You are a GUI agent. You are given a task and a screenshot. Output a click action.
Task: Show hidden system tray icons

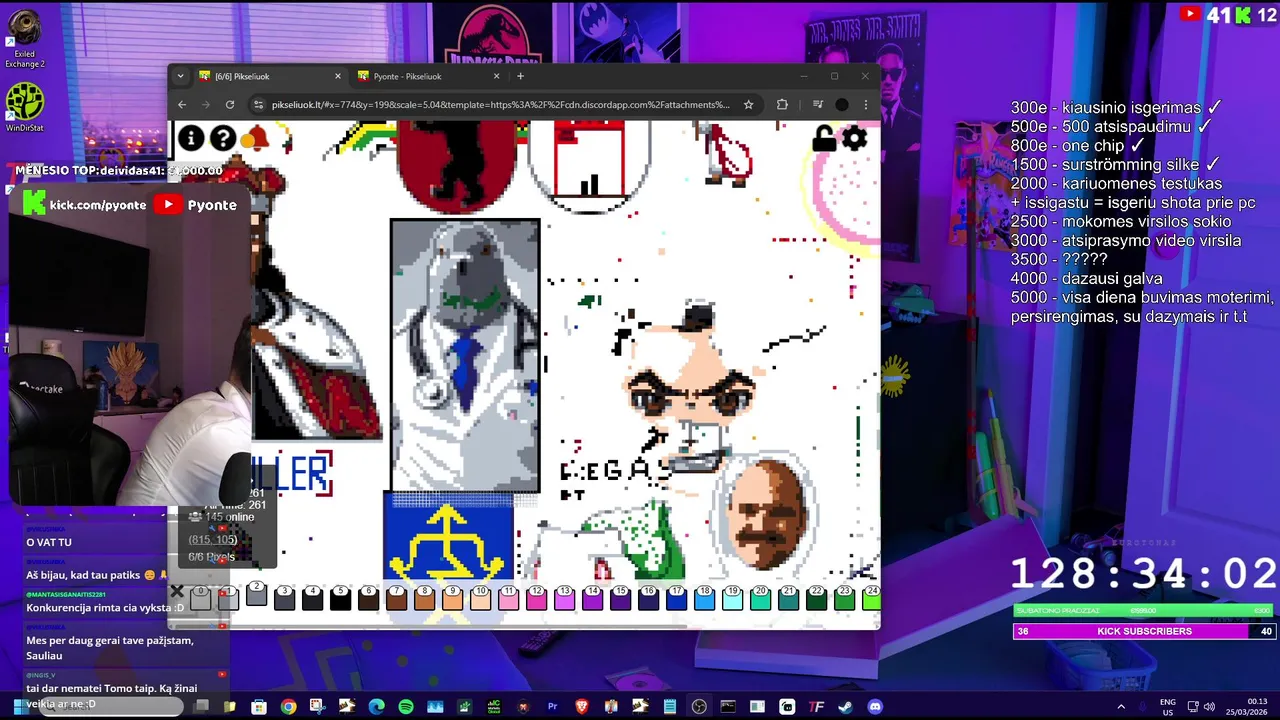1121,707
